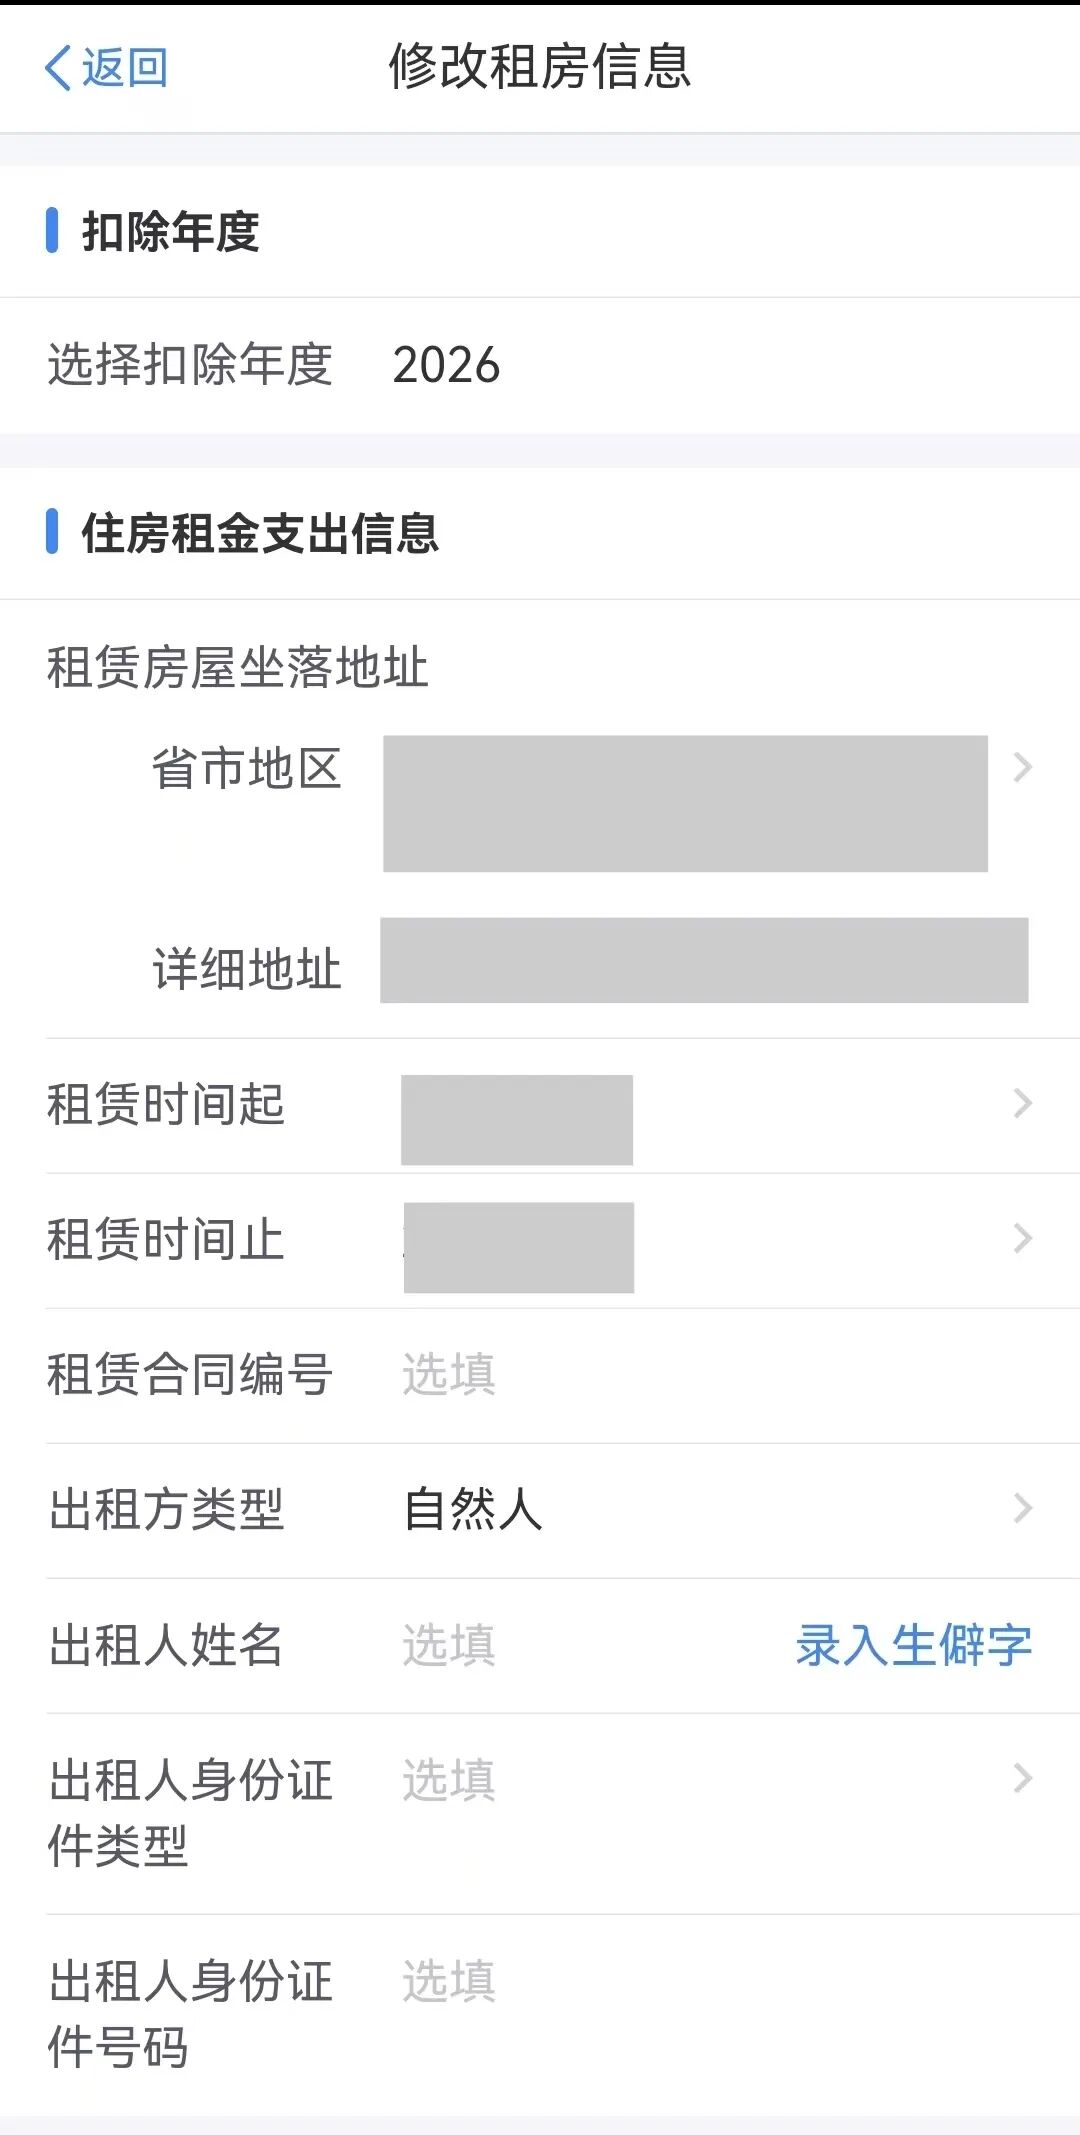
Task: Select the 自然人 landlord type value
Action: 473,1509
